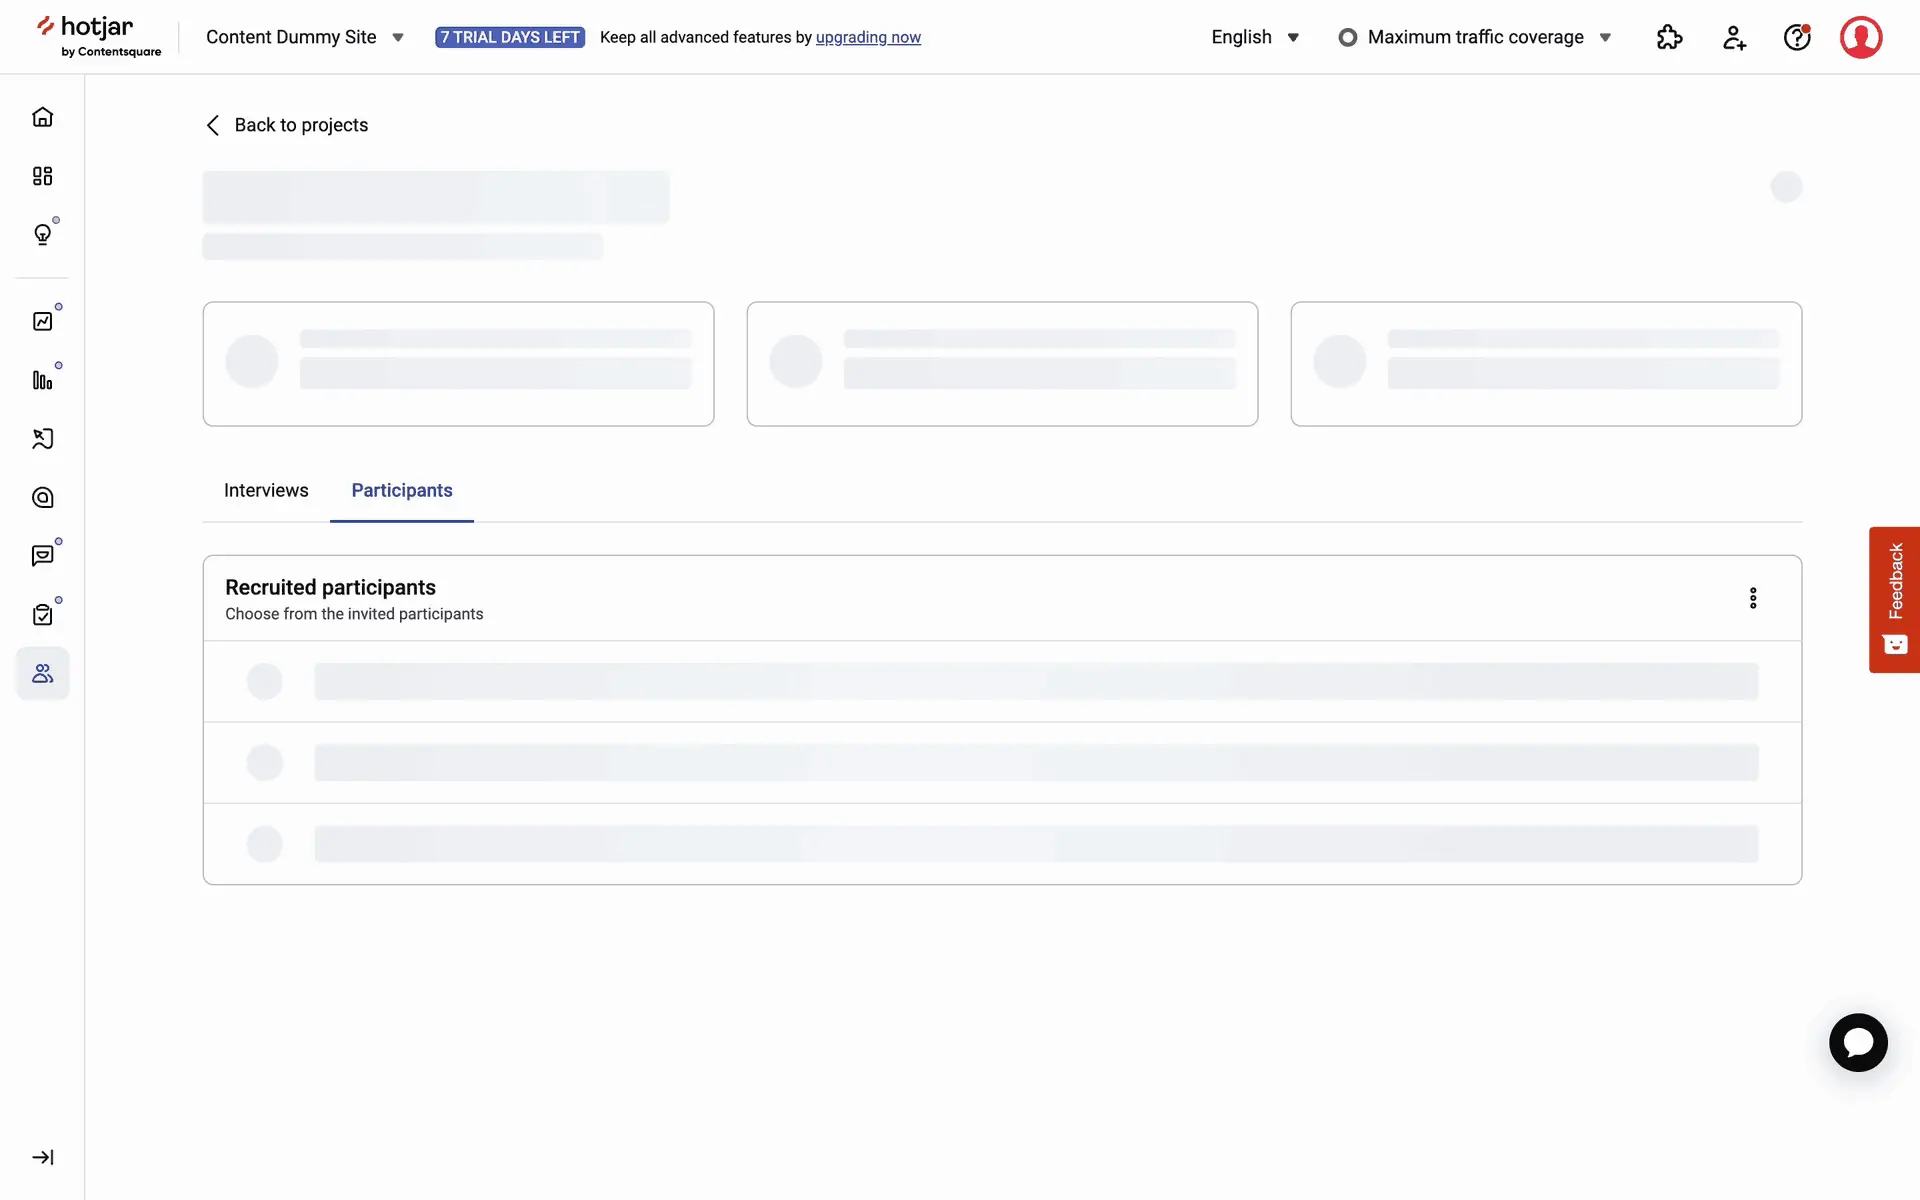
Task: Open Recruited participants three-dot menu
Action: tap(1752, 598)
